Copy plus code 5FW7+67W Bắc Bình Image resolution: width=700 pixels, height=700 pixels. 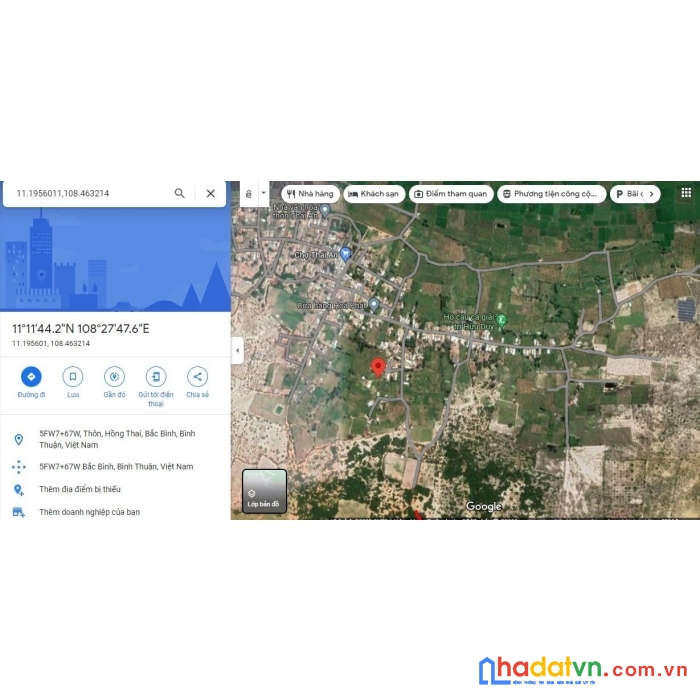coord(116,467)
